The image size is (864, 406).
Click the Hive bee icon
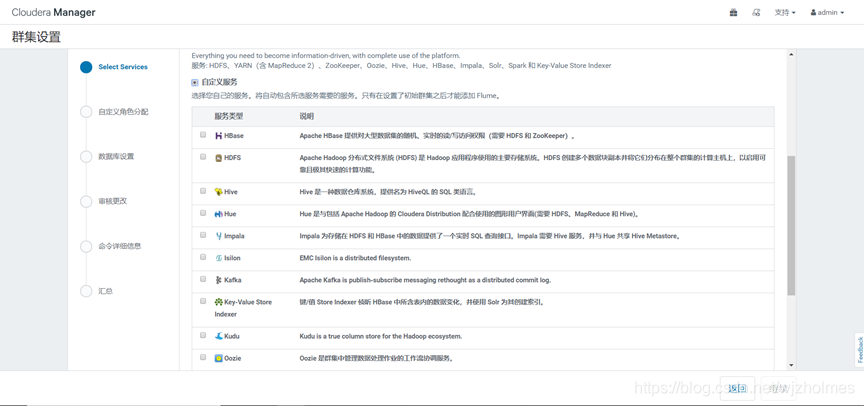click(218, 192)
